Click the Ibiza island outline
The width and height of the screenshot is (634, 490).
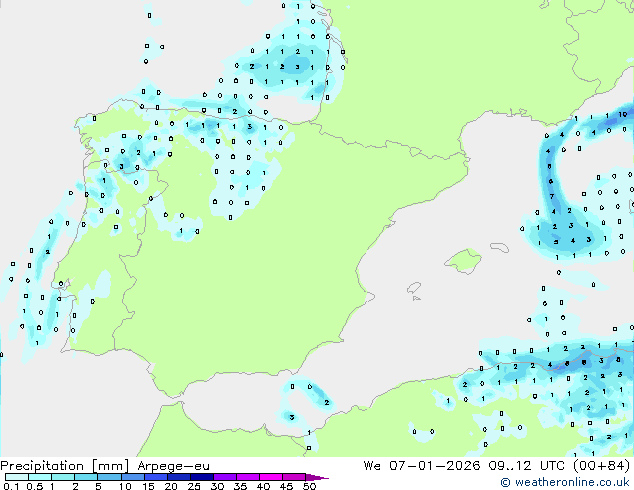tap(414, 288)
